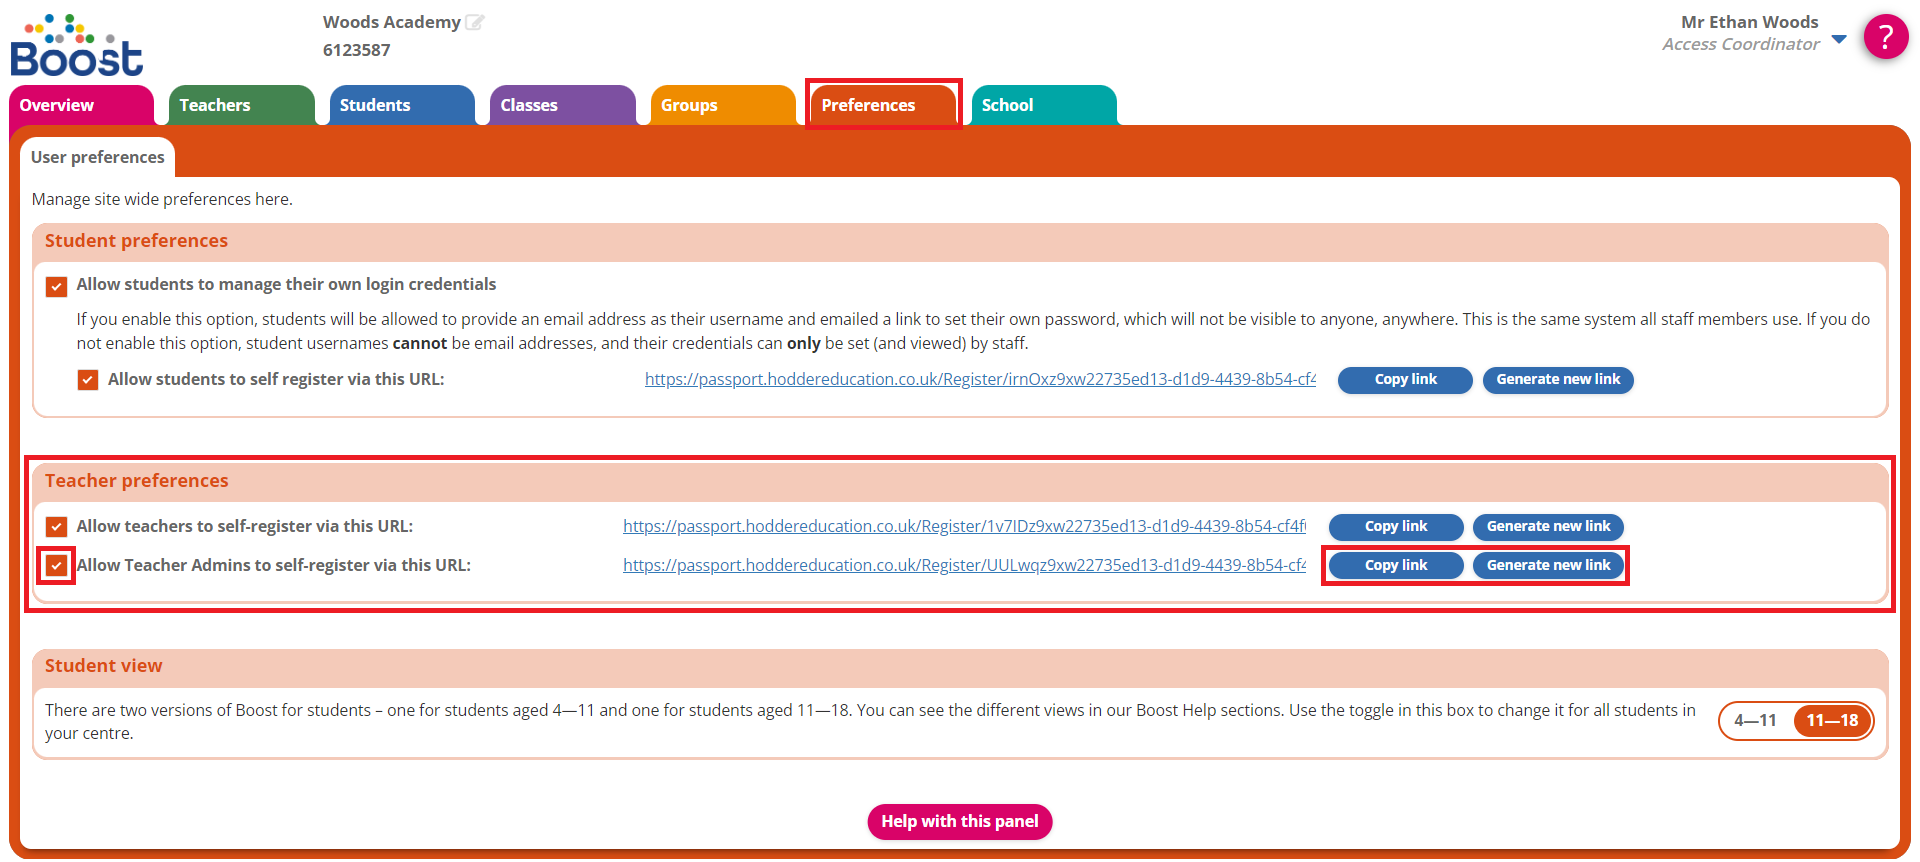Generate new link for teacher self-register URL
1920x862 pixels.
(1547, 527)
